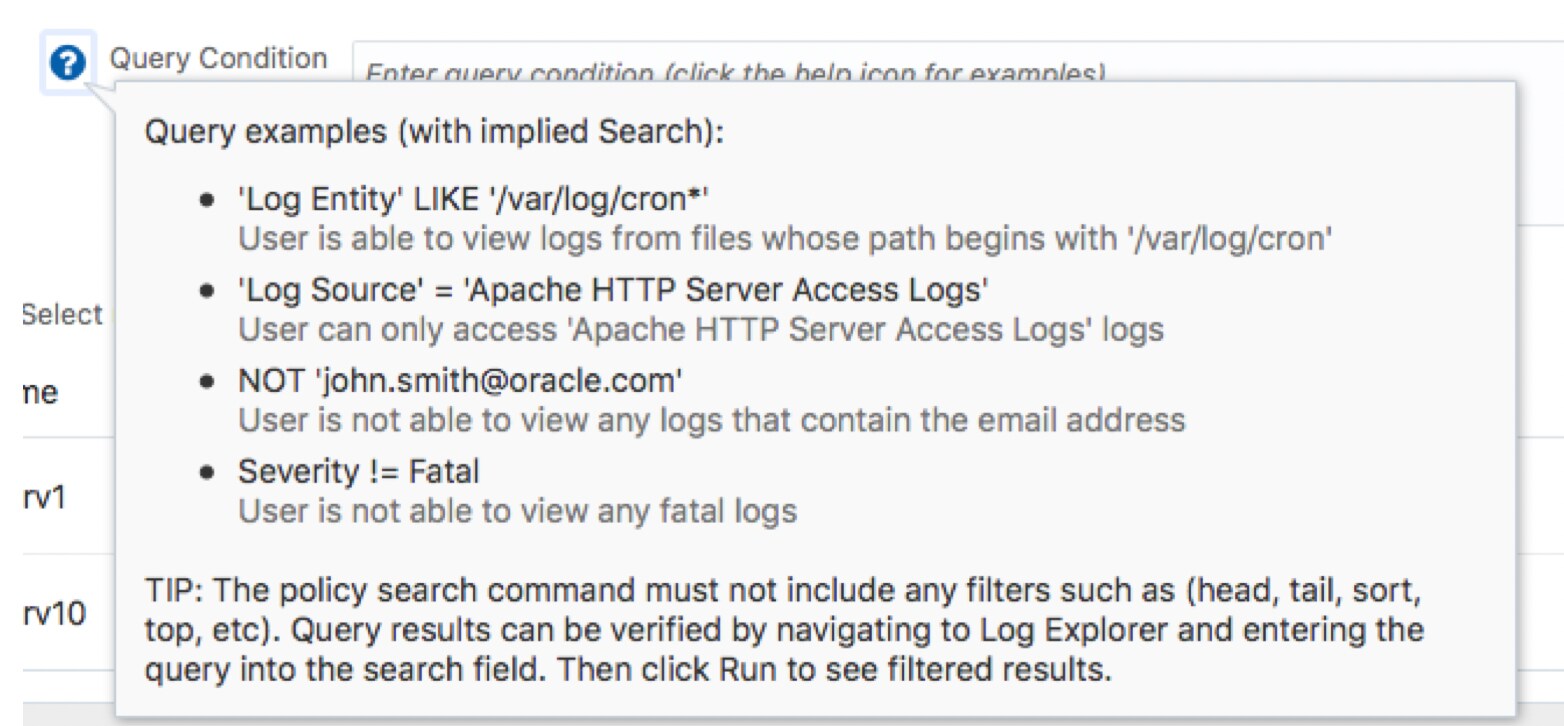Image resolution: width=1564 pixels, height=726 pixels.
Task: Click the partially hidden 'Select' label at left
Action: pos(62,315)
